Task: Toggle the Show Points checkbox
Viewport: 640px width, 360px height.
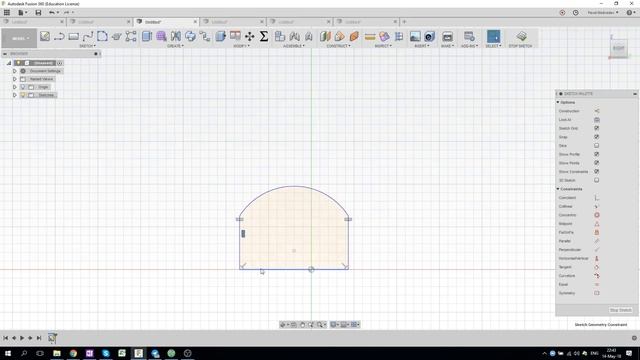Action: click(596, 163)
